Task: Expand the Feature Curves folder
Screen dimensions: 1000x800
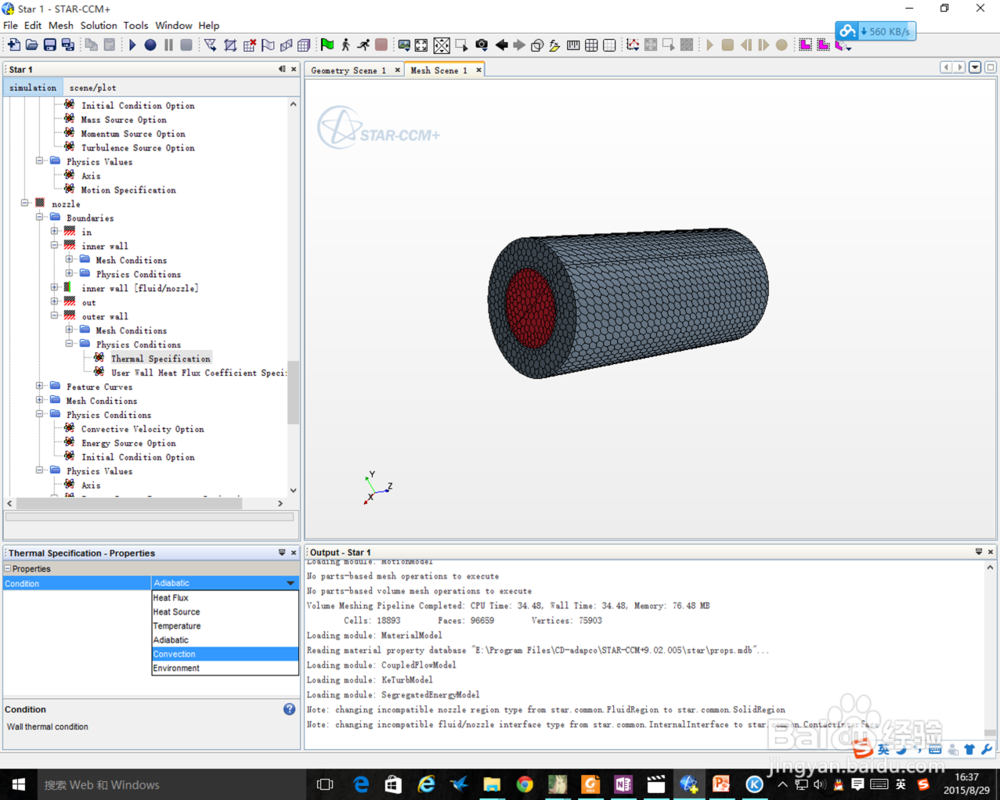Action: [x=40, y=386]
